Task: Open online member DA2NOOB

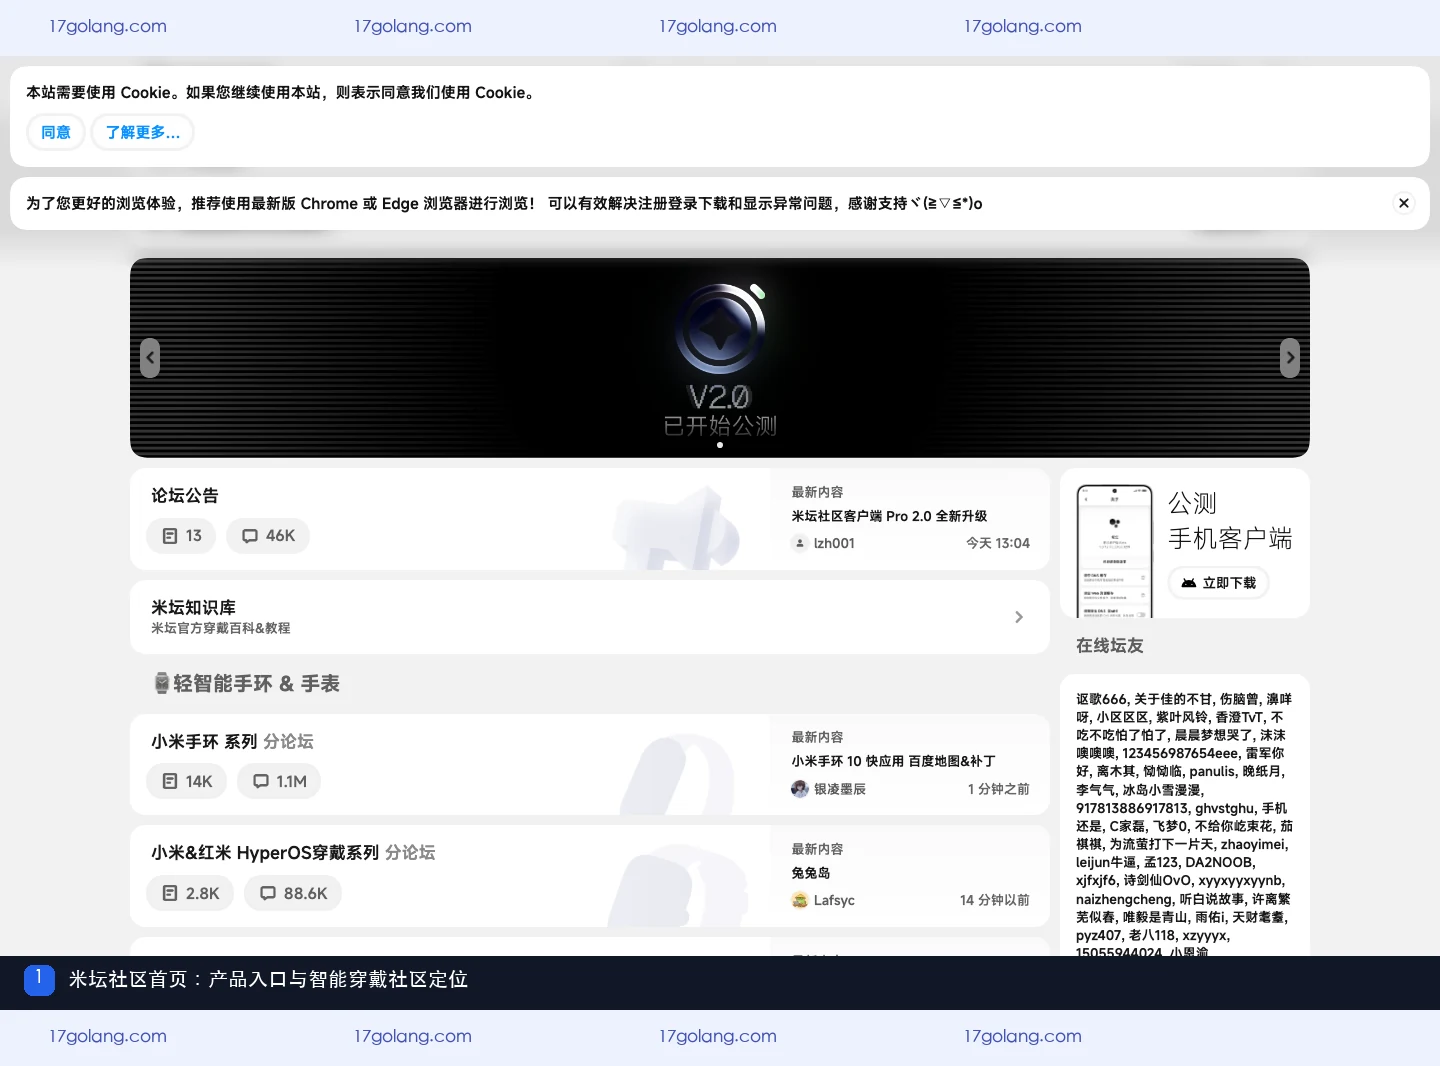Action: [x=1219, y=862]
